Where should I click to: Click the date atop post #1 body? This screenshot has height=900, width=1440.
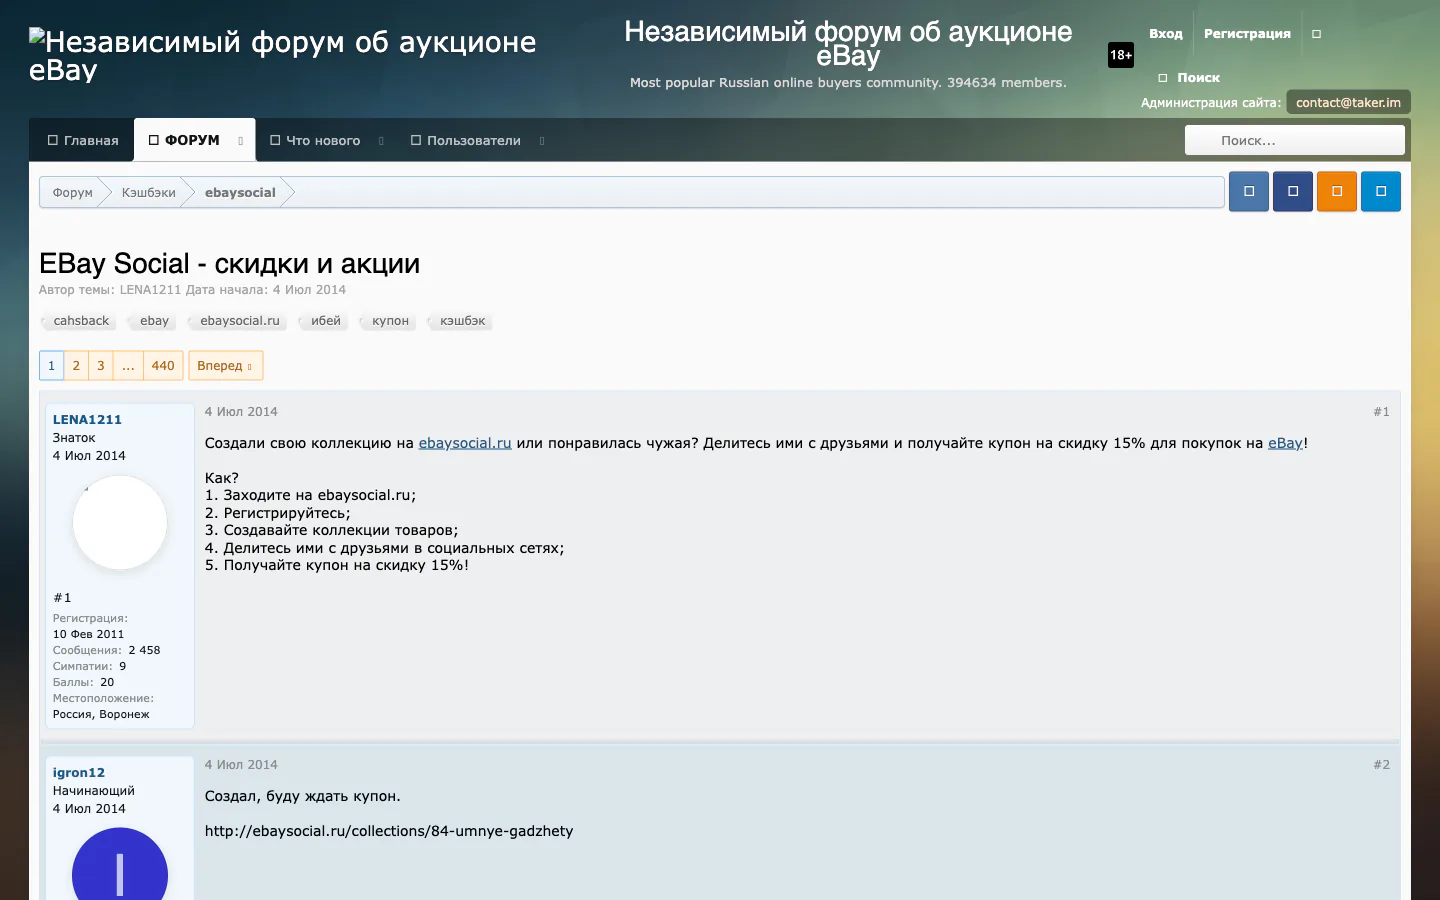click(241, 412)
